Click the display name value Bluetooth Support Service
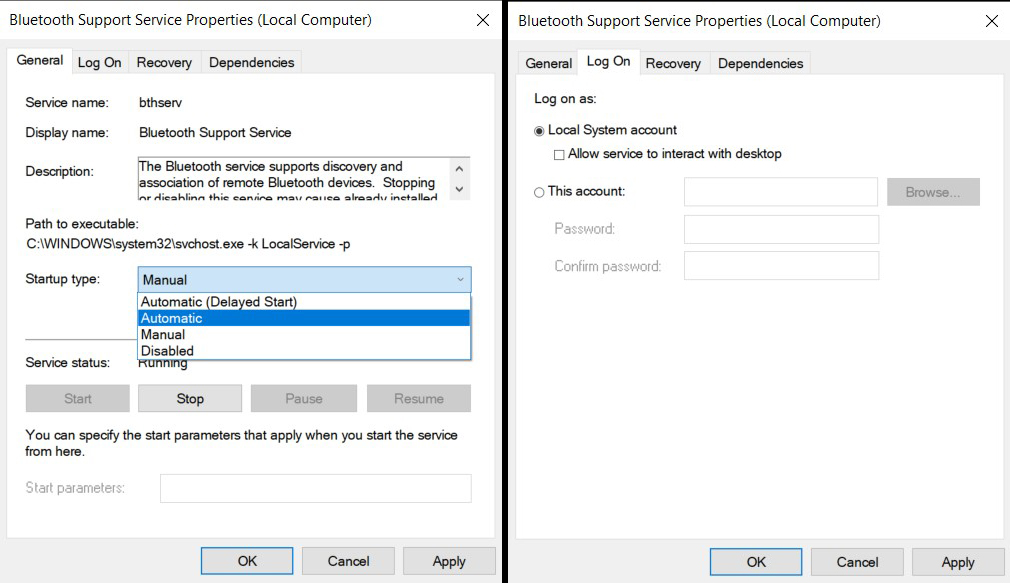The height and width of the screenshot is (583, 1010). 215,133
